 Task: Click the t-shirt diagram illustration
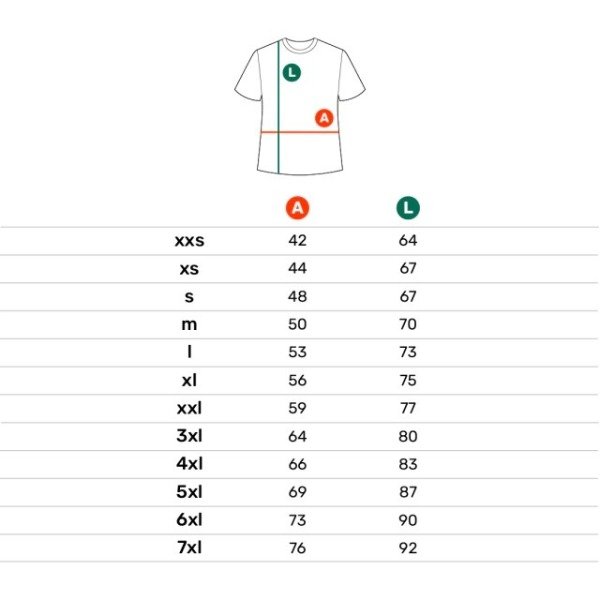300,105
